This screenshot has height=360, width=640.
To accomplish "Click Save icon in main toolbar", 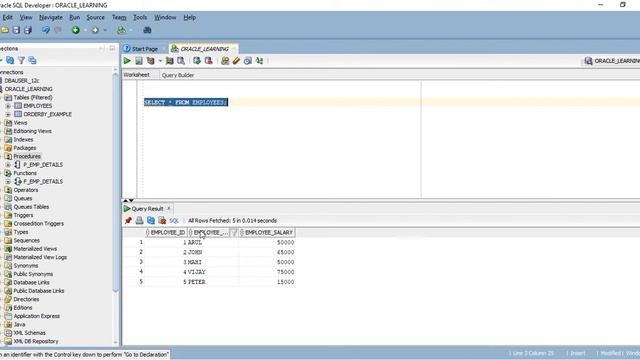I will [x=16, y=30].
